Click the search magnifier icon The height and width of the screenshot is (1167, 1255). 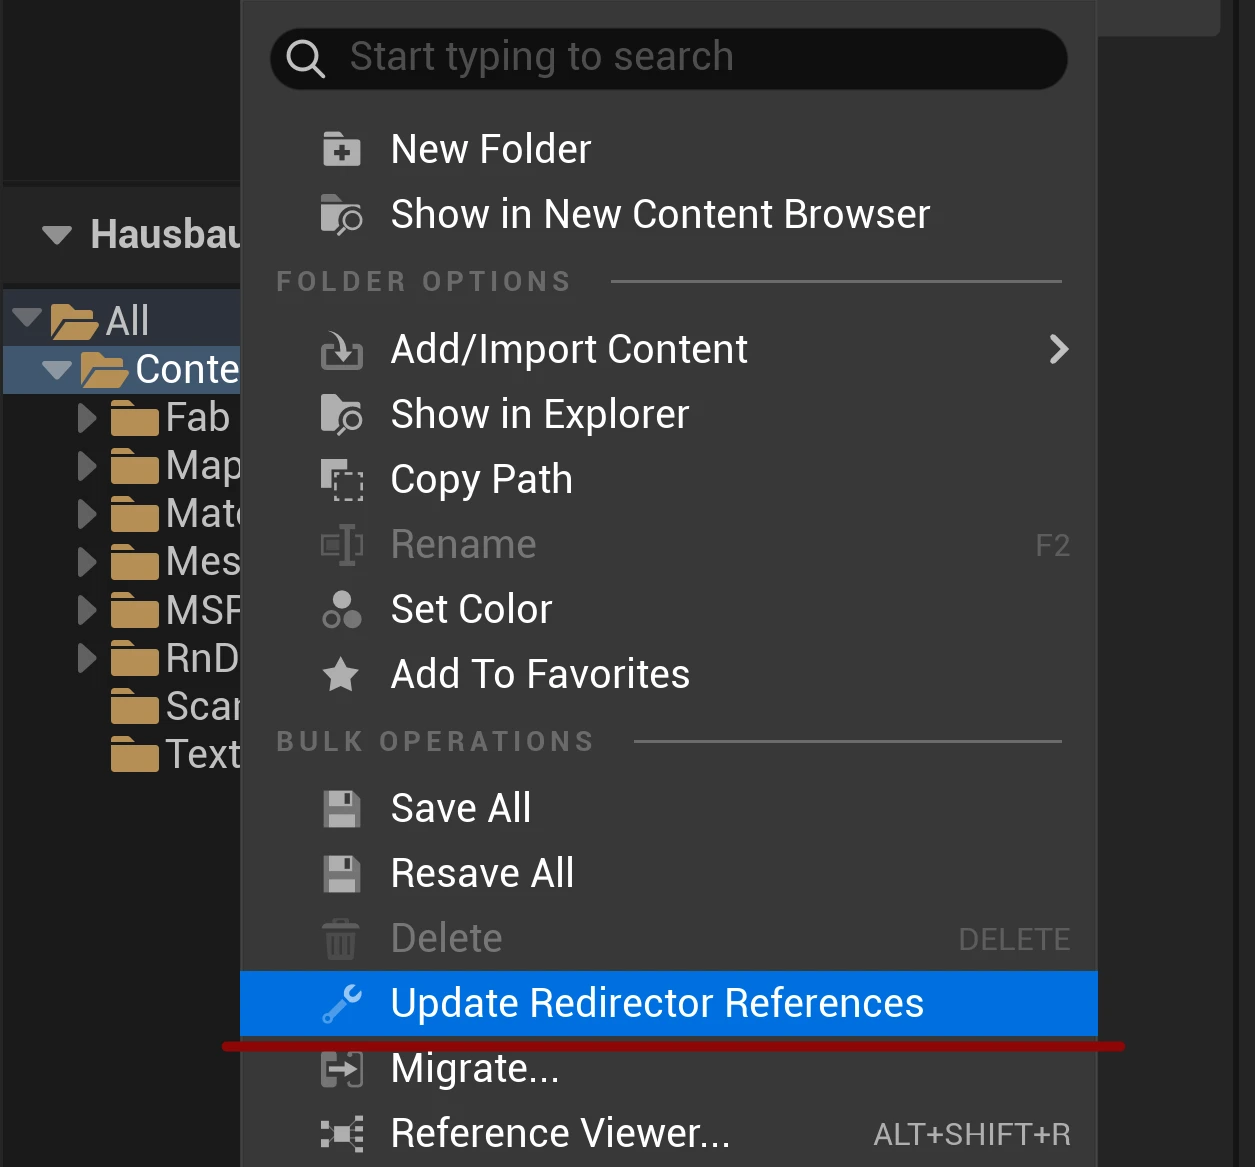[306, 58]
